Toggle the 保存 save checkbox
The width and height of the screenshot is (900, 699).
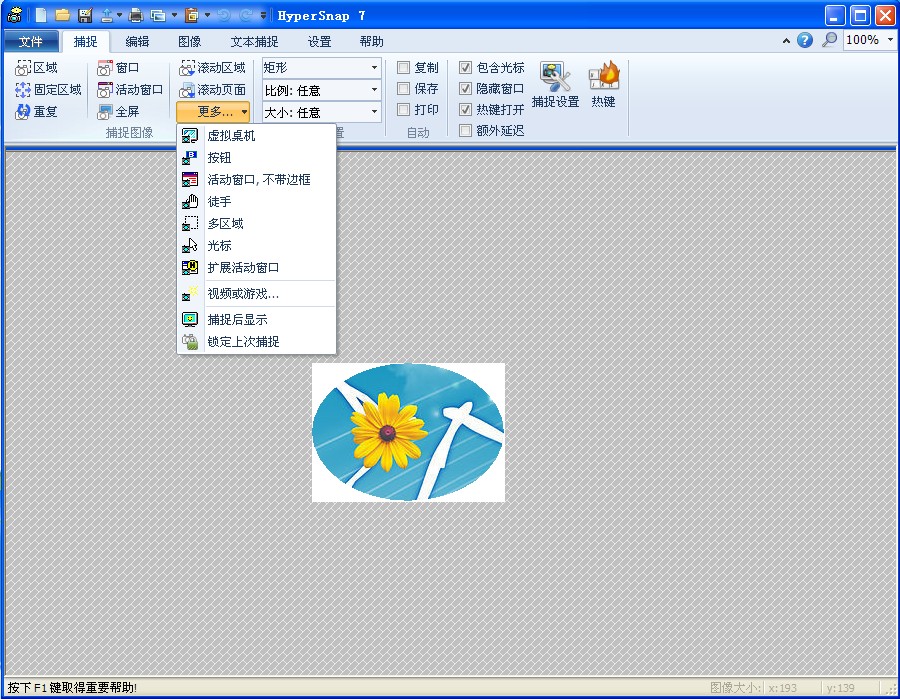click(404, 88)
